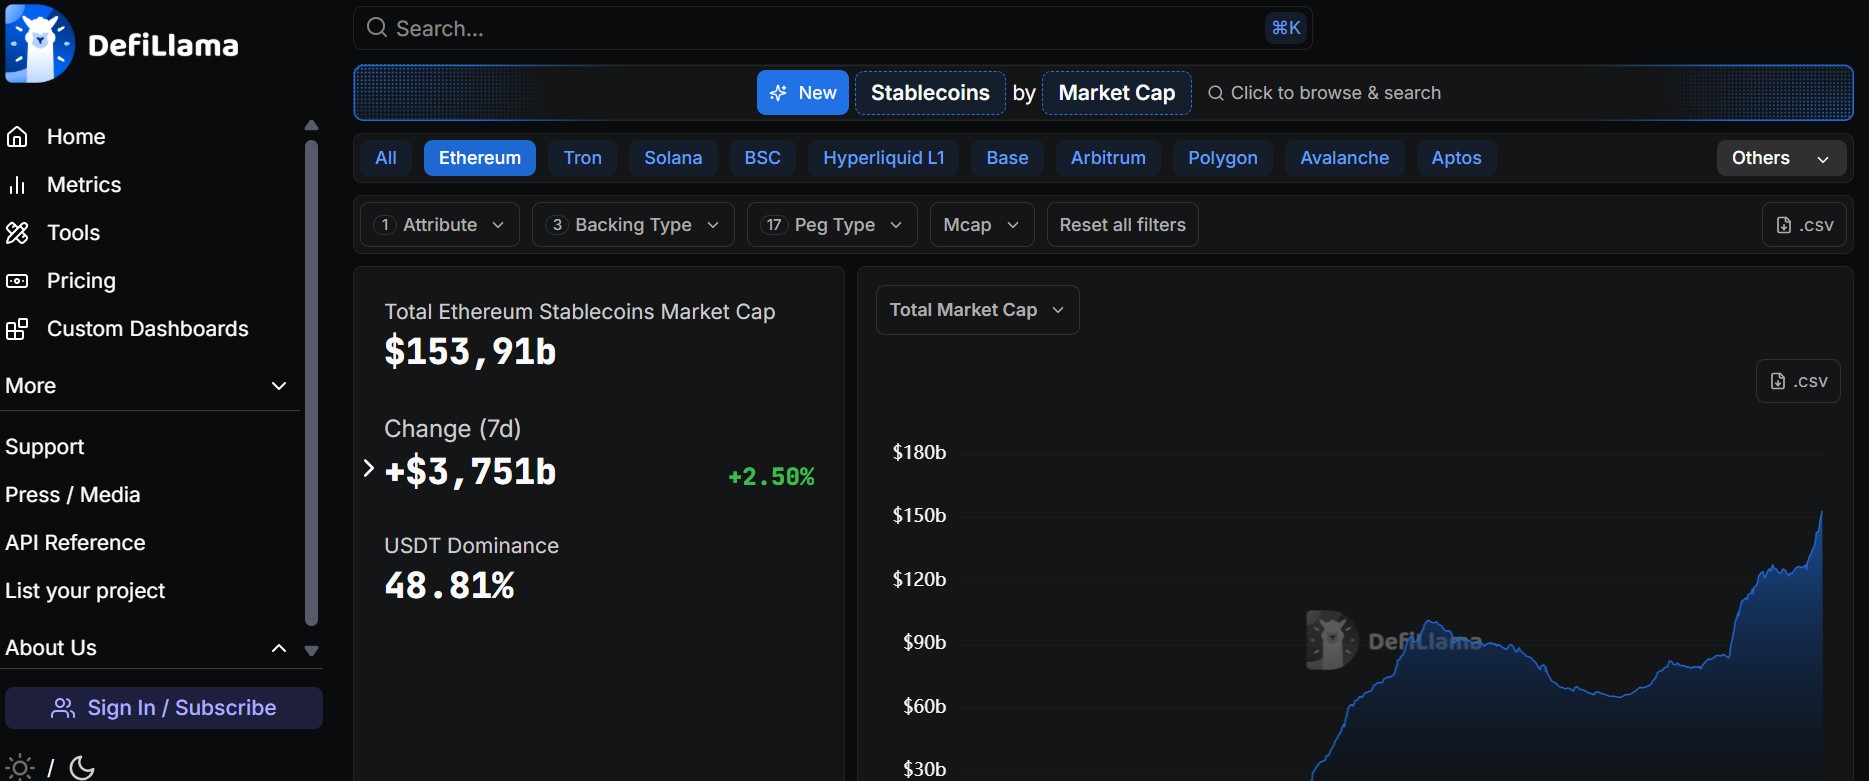Click the Metrics bar chart icon
The image size is (1869, 781).
coord(17,185)
